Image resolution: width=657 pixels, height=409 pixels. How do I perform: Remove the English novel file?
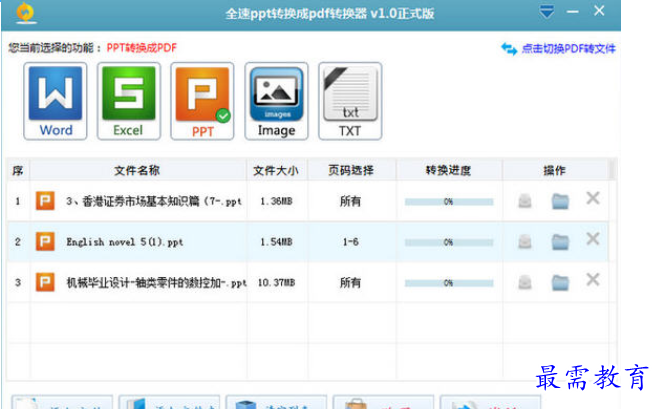(592, 239)
